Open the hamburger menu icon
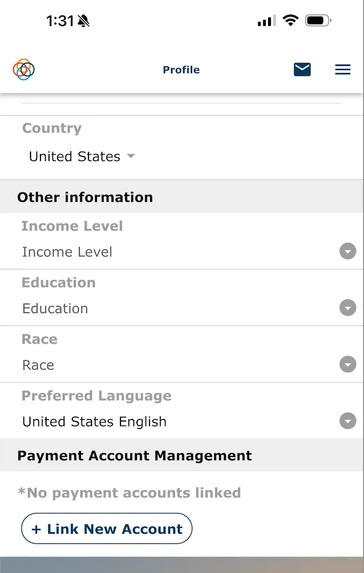The width and height of the screenshot is (364, 573). coord(343,69)
